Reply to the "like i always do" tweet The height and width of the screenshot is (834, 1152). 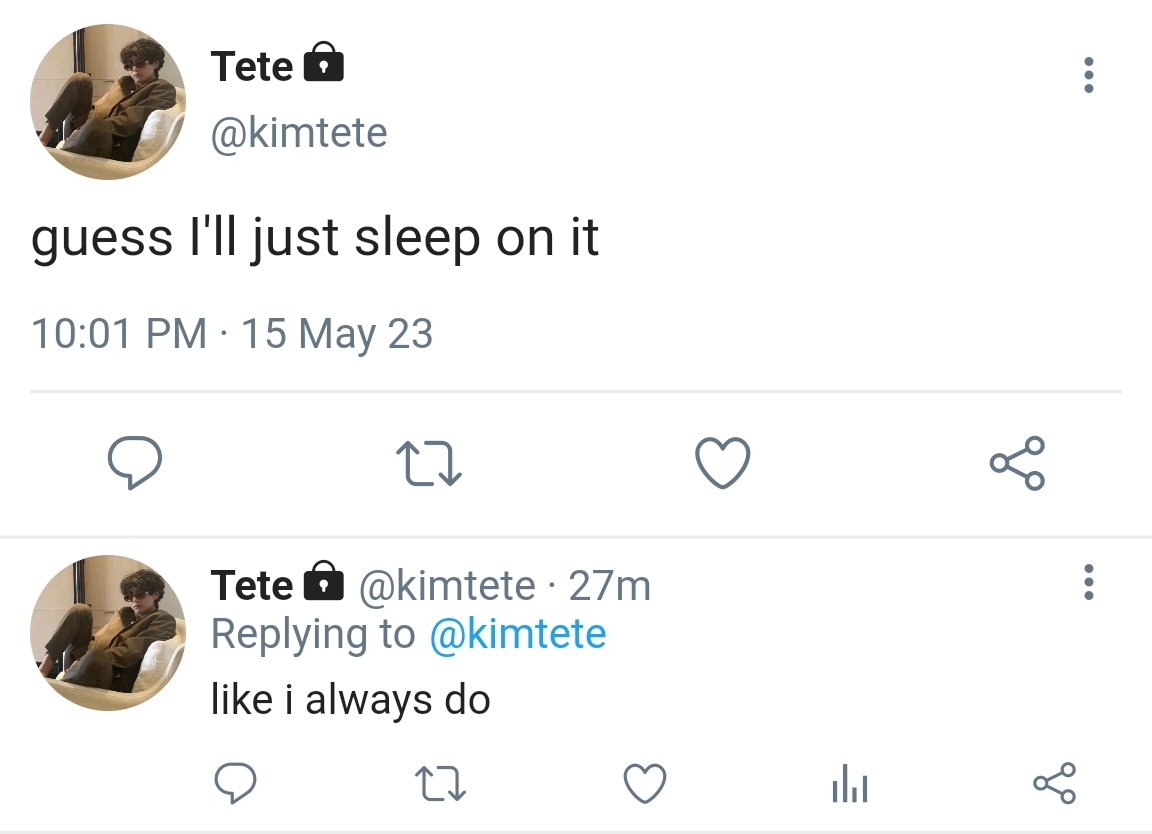(235, 783)
